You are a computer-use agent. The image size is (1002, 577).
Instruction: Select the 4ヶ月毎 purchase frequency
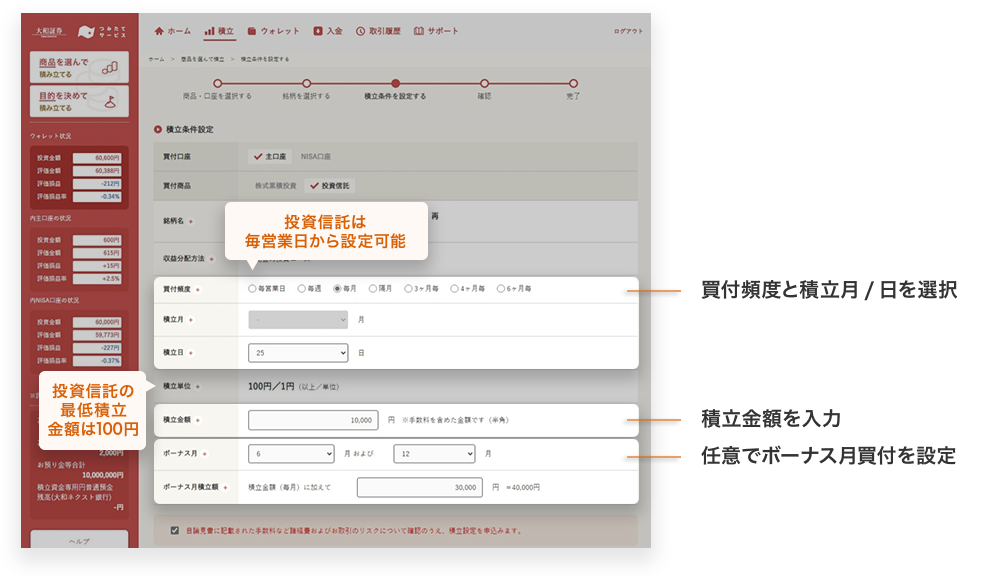pos(454,289)
